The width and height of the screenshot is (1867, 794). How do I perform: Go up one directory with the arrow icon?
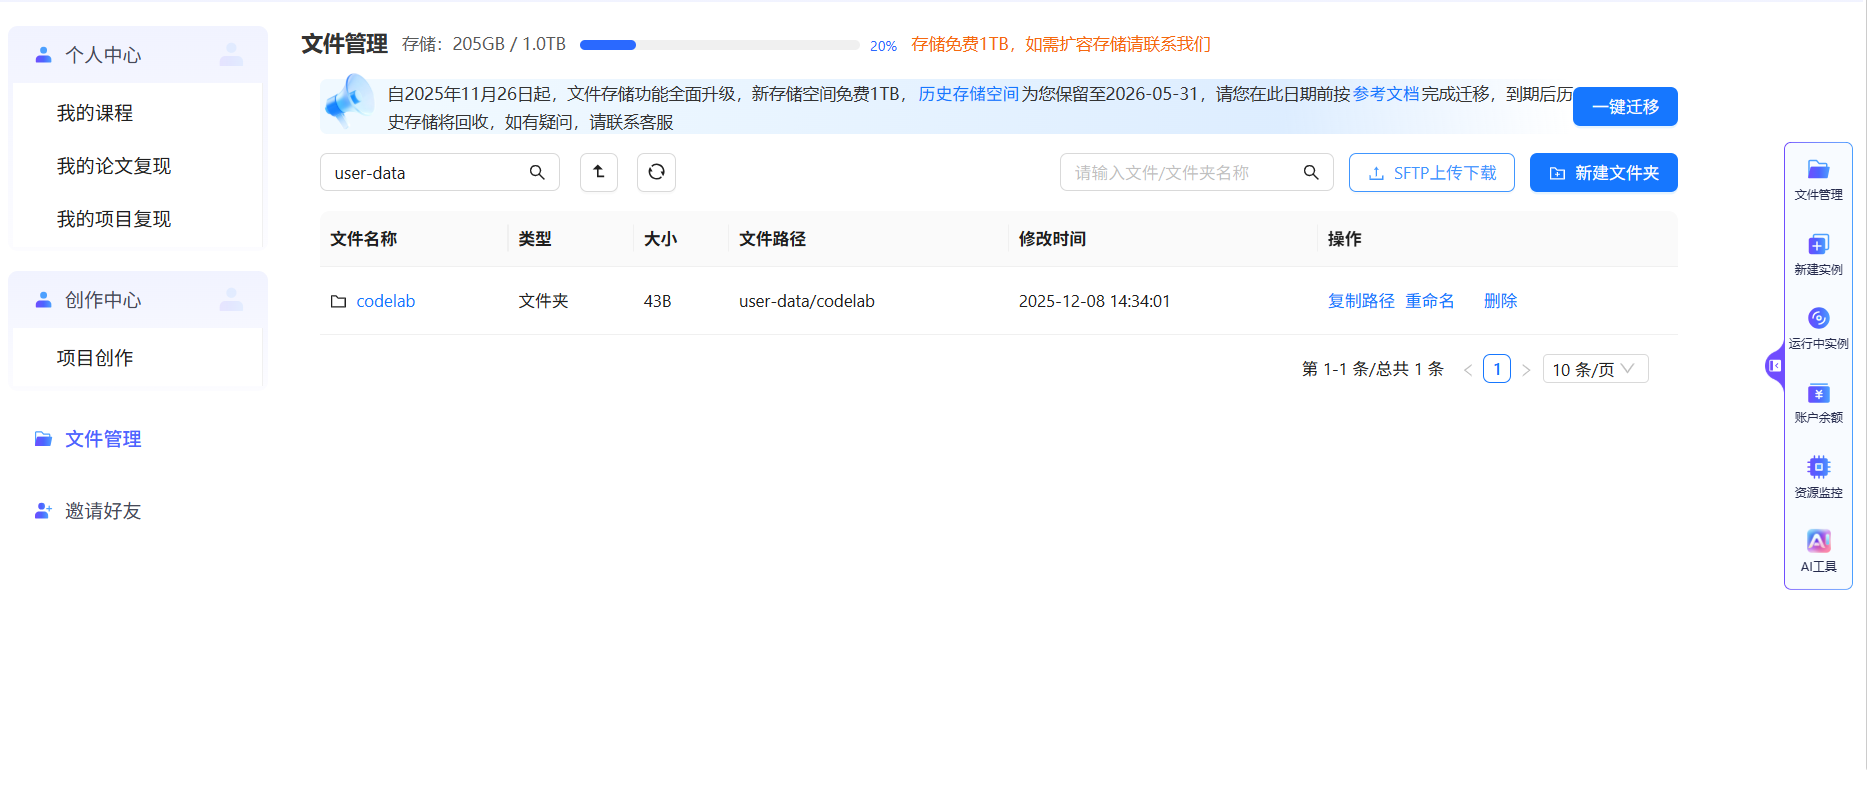[x=599, y=172]
